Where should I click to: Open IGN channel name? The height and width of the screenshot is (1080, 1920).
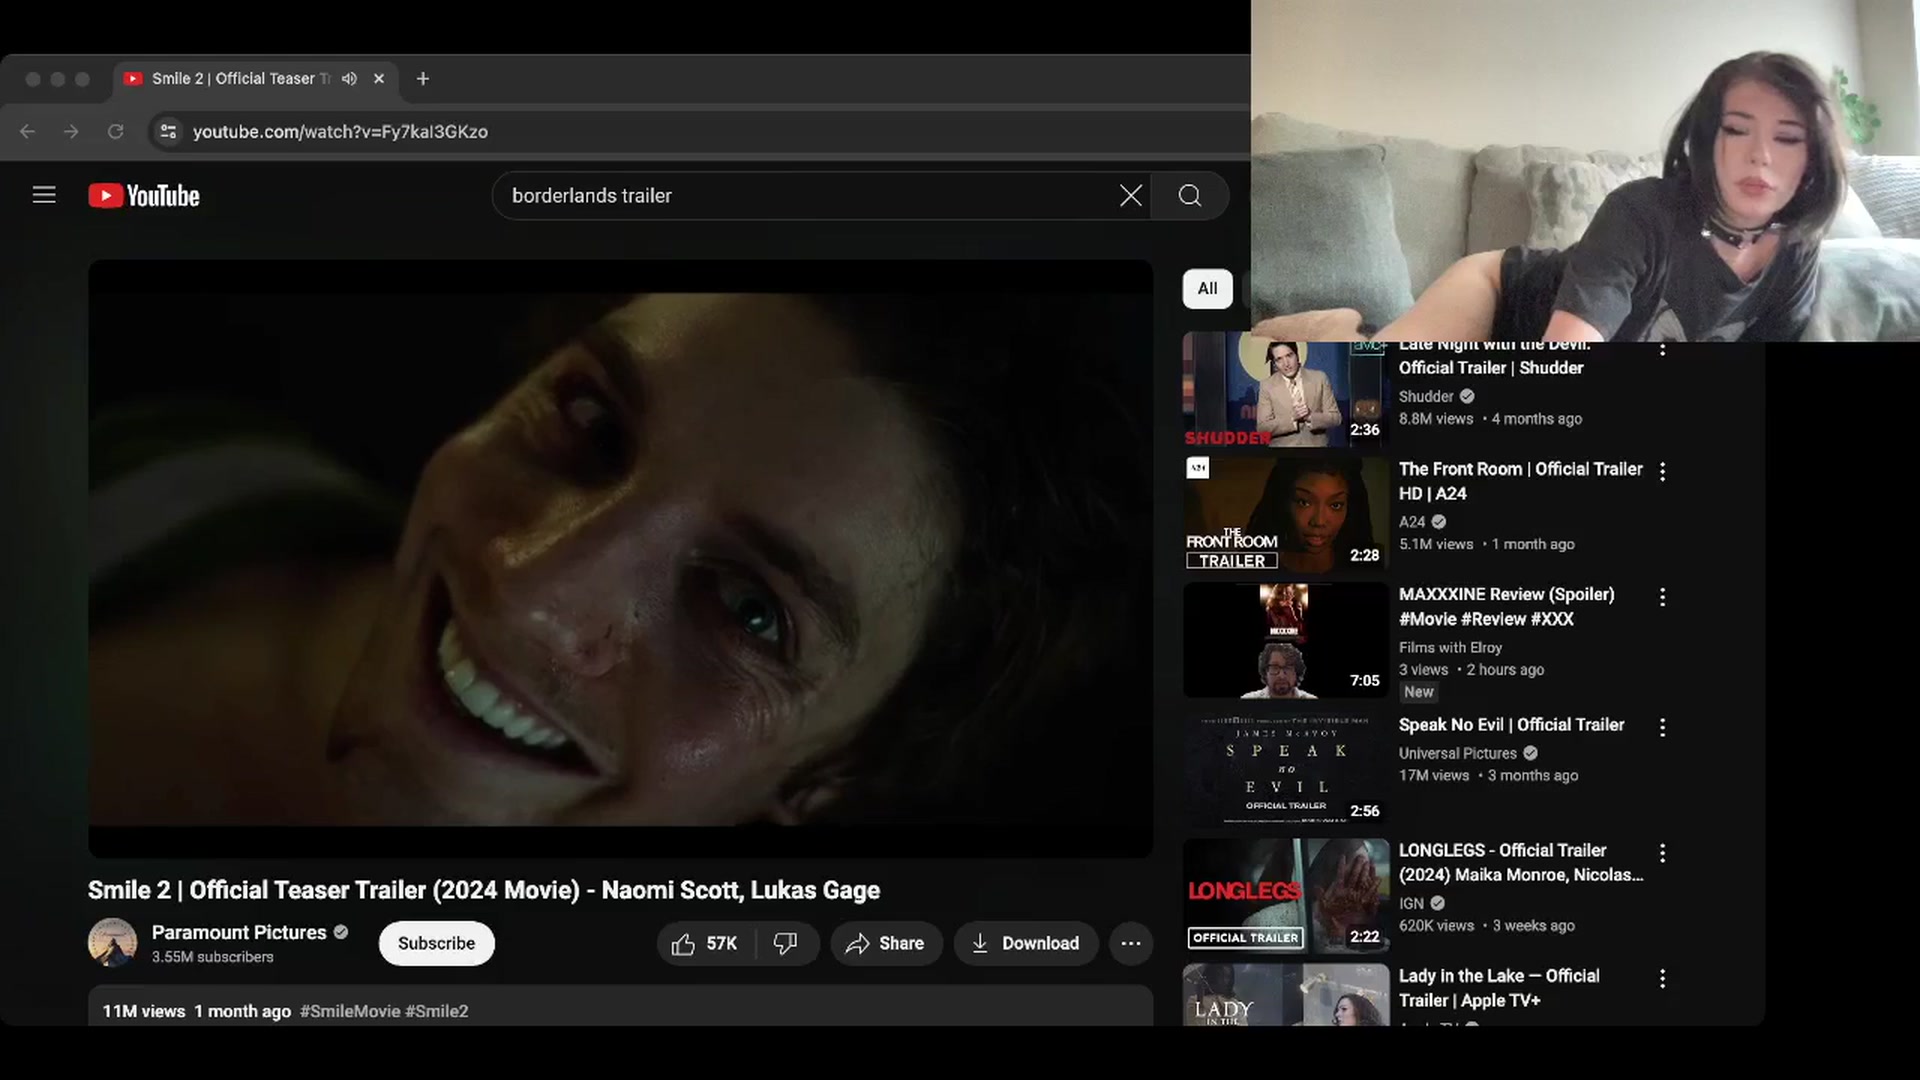click(x=1411, y=903)
